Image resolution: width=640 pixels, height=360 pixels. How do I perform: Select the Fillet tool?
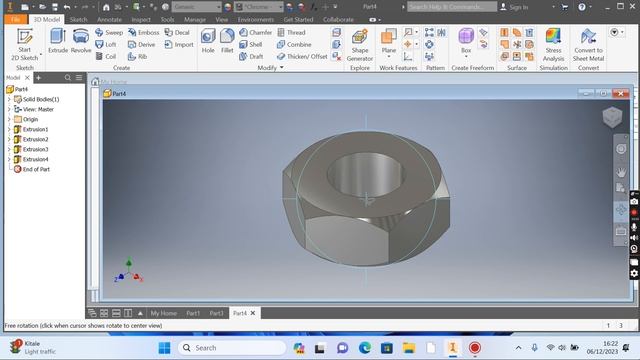coord(227,41)
